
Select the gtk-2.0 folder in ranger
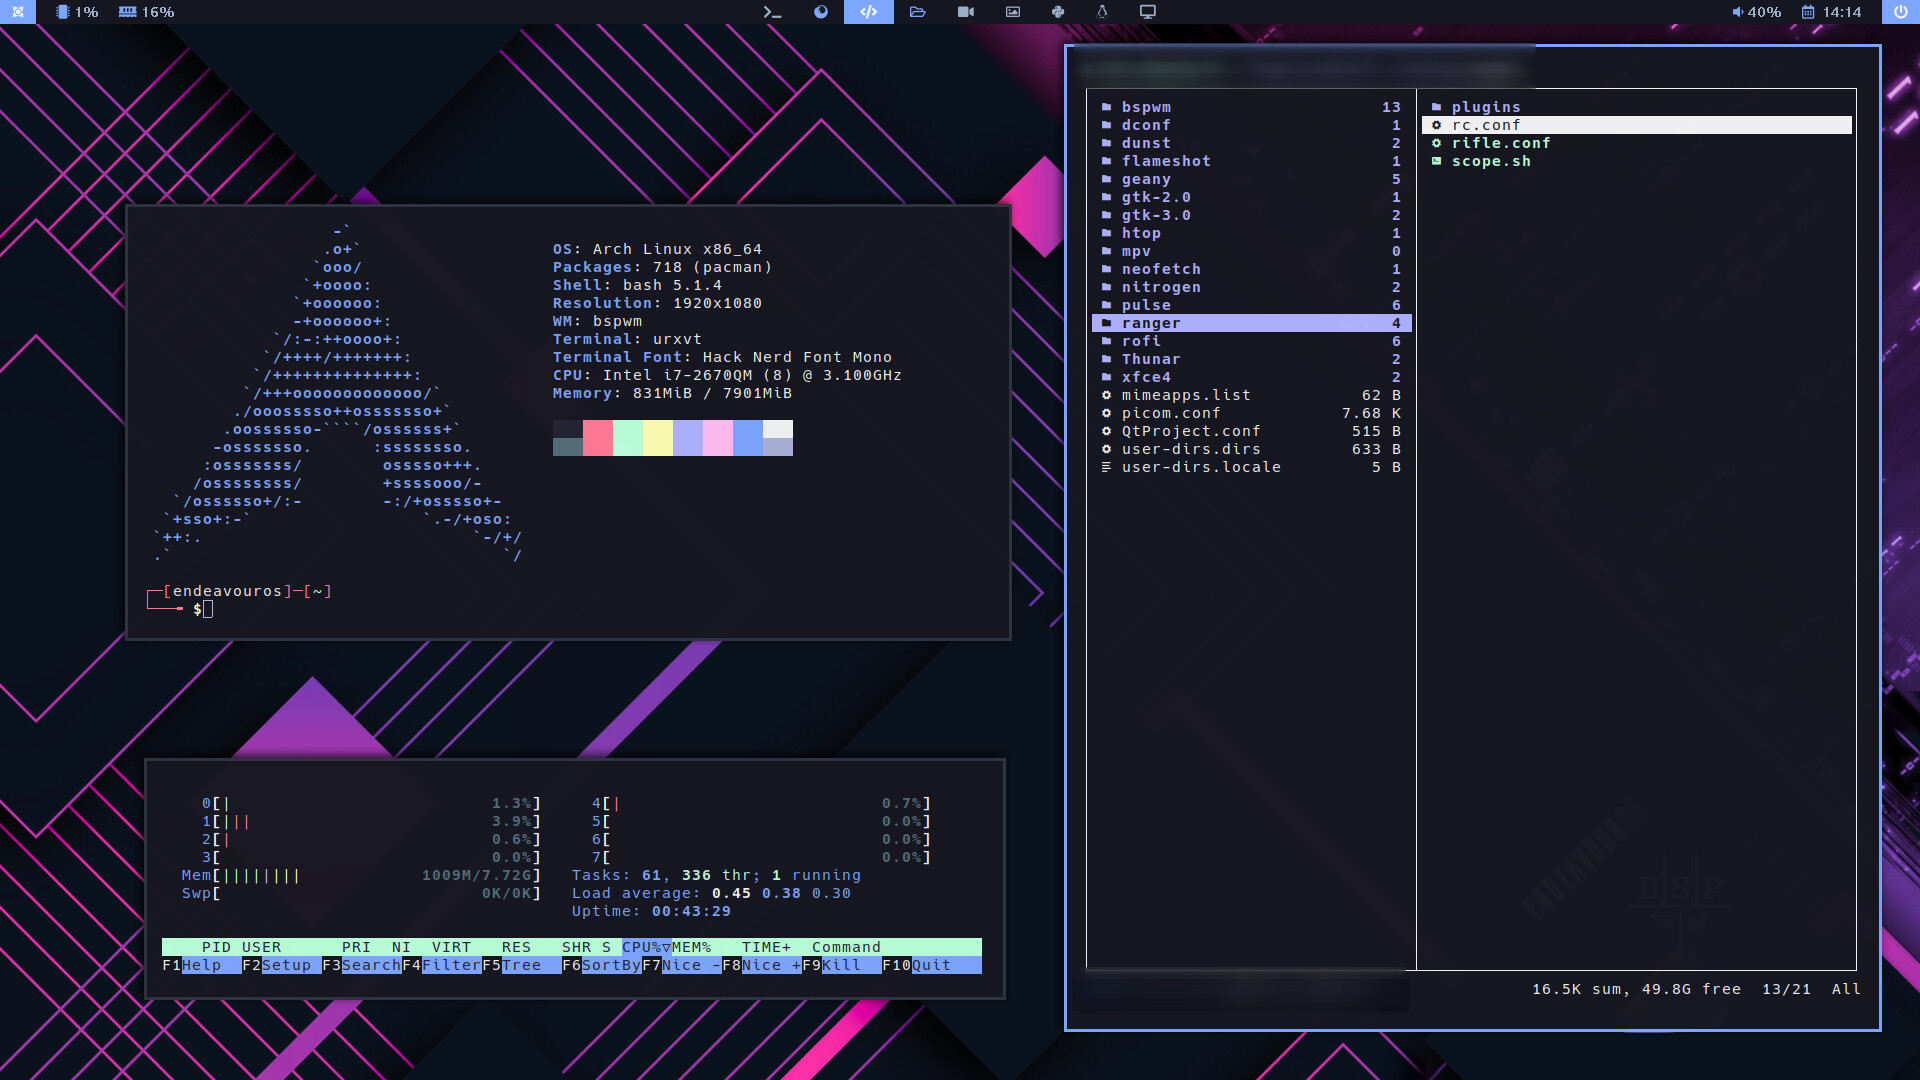click(1251, 197)
